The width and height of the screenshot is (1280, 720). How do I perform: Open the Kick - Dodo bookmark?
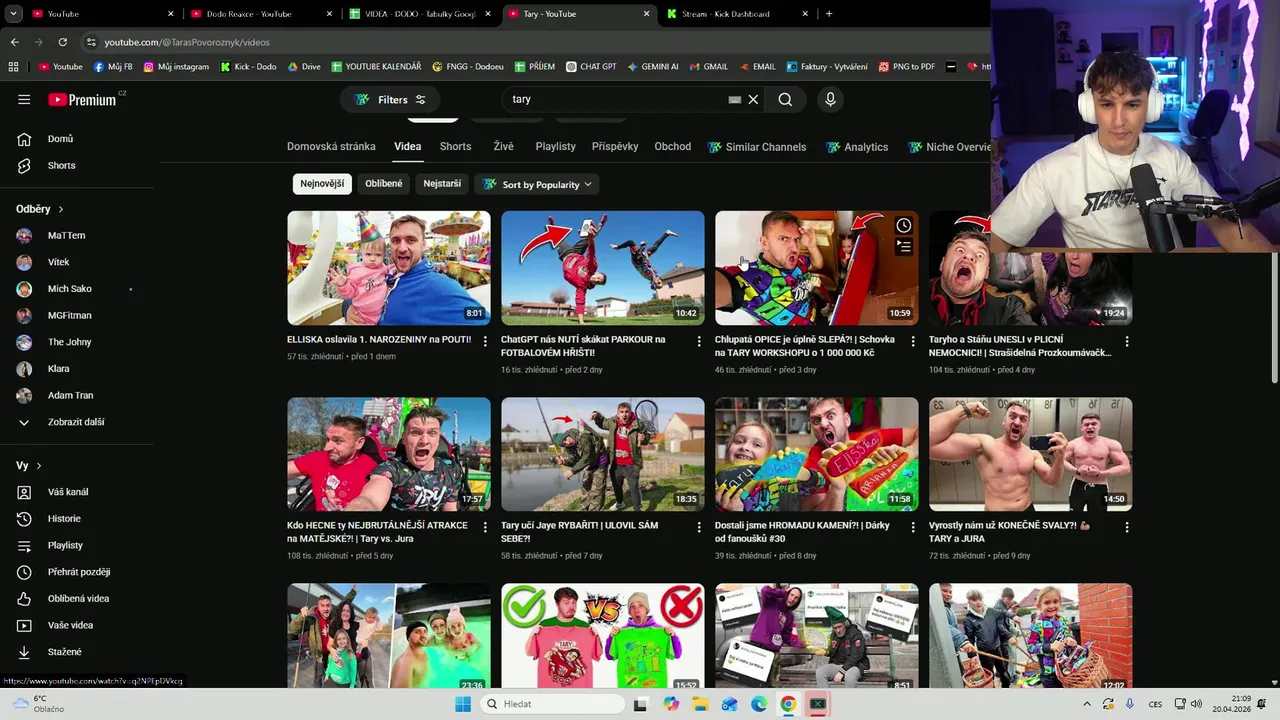tap(248, 66)
